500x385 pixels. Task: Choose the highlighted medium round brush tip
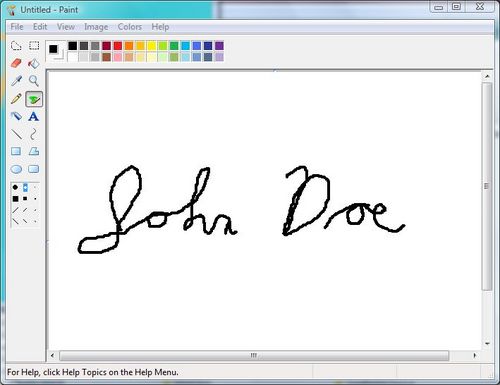pos(25,188)
